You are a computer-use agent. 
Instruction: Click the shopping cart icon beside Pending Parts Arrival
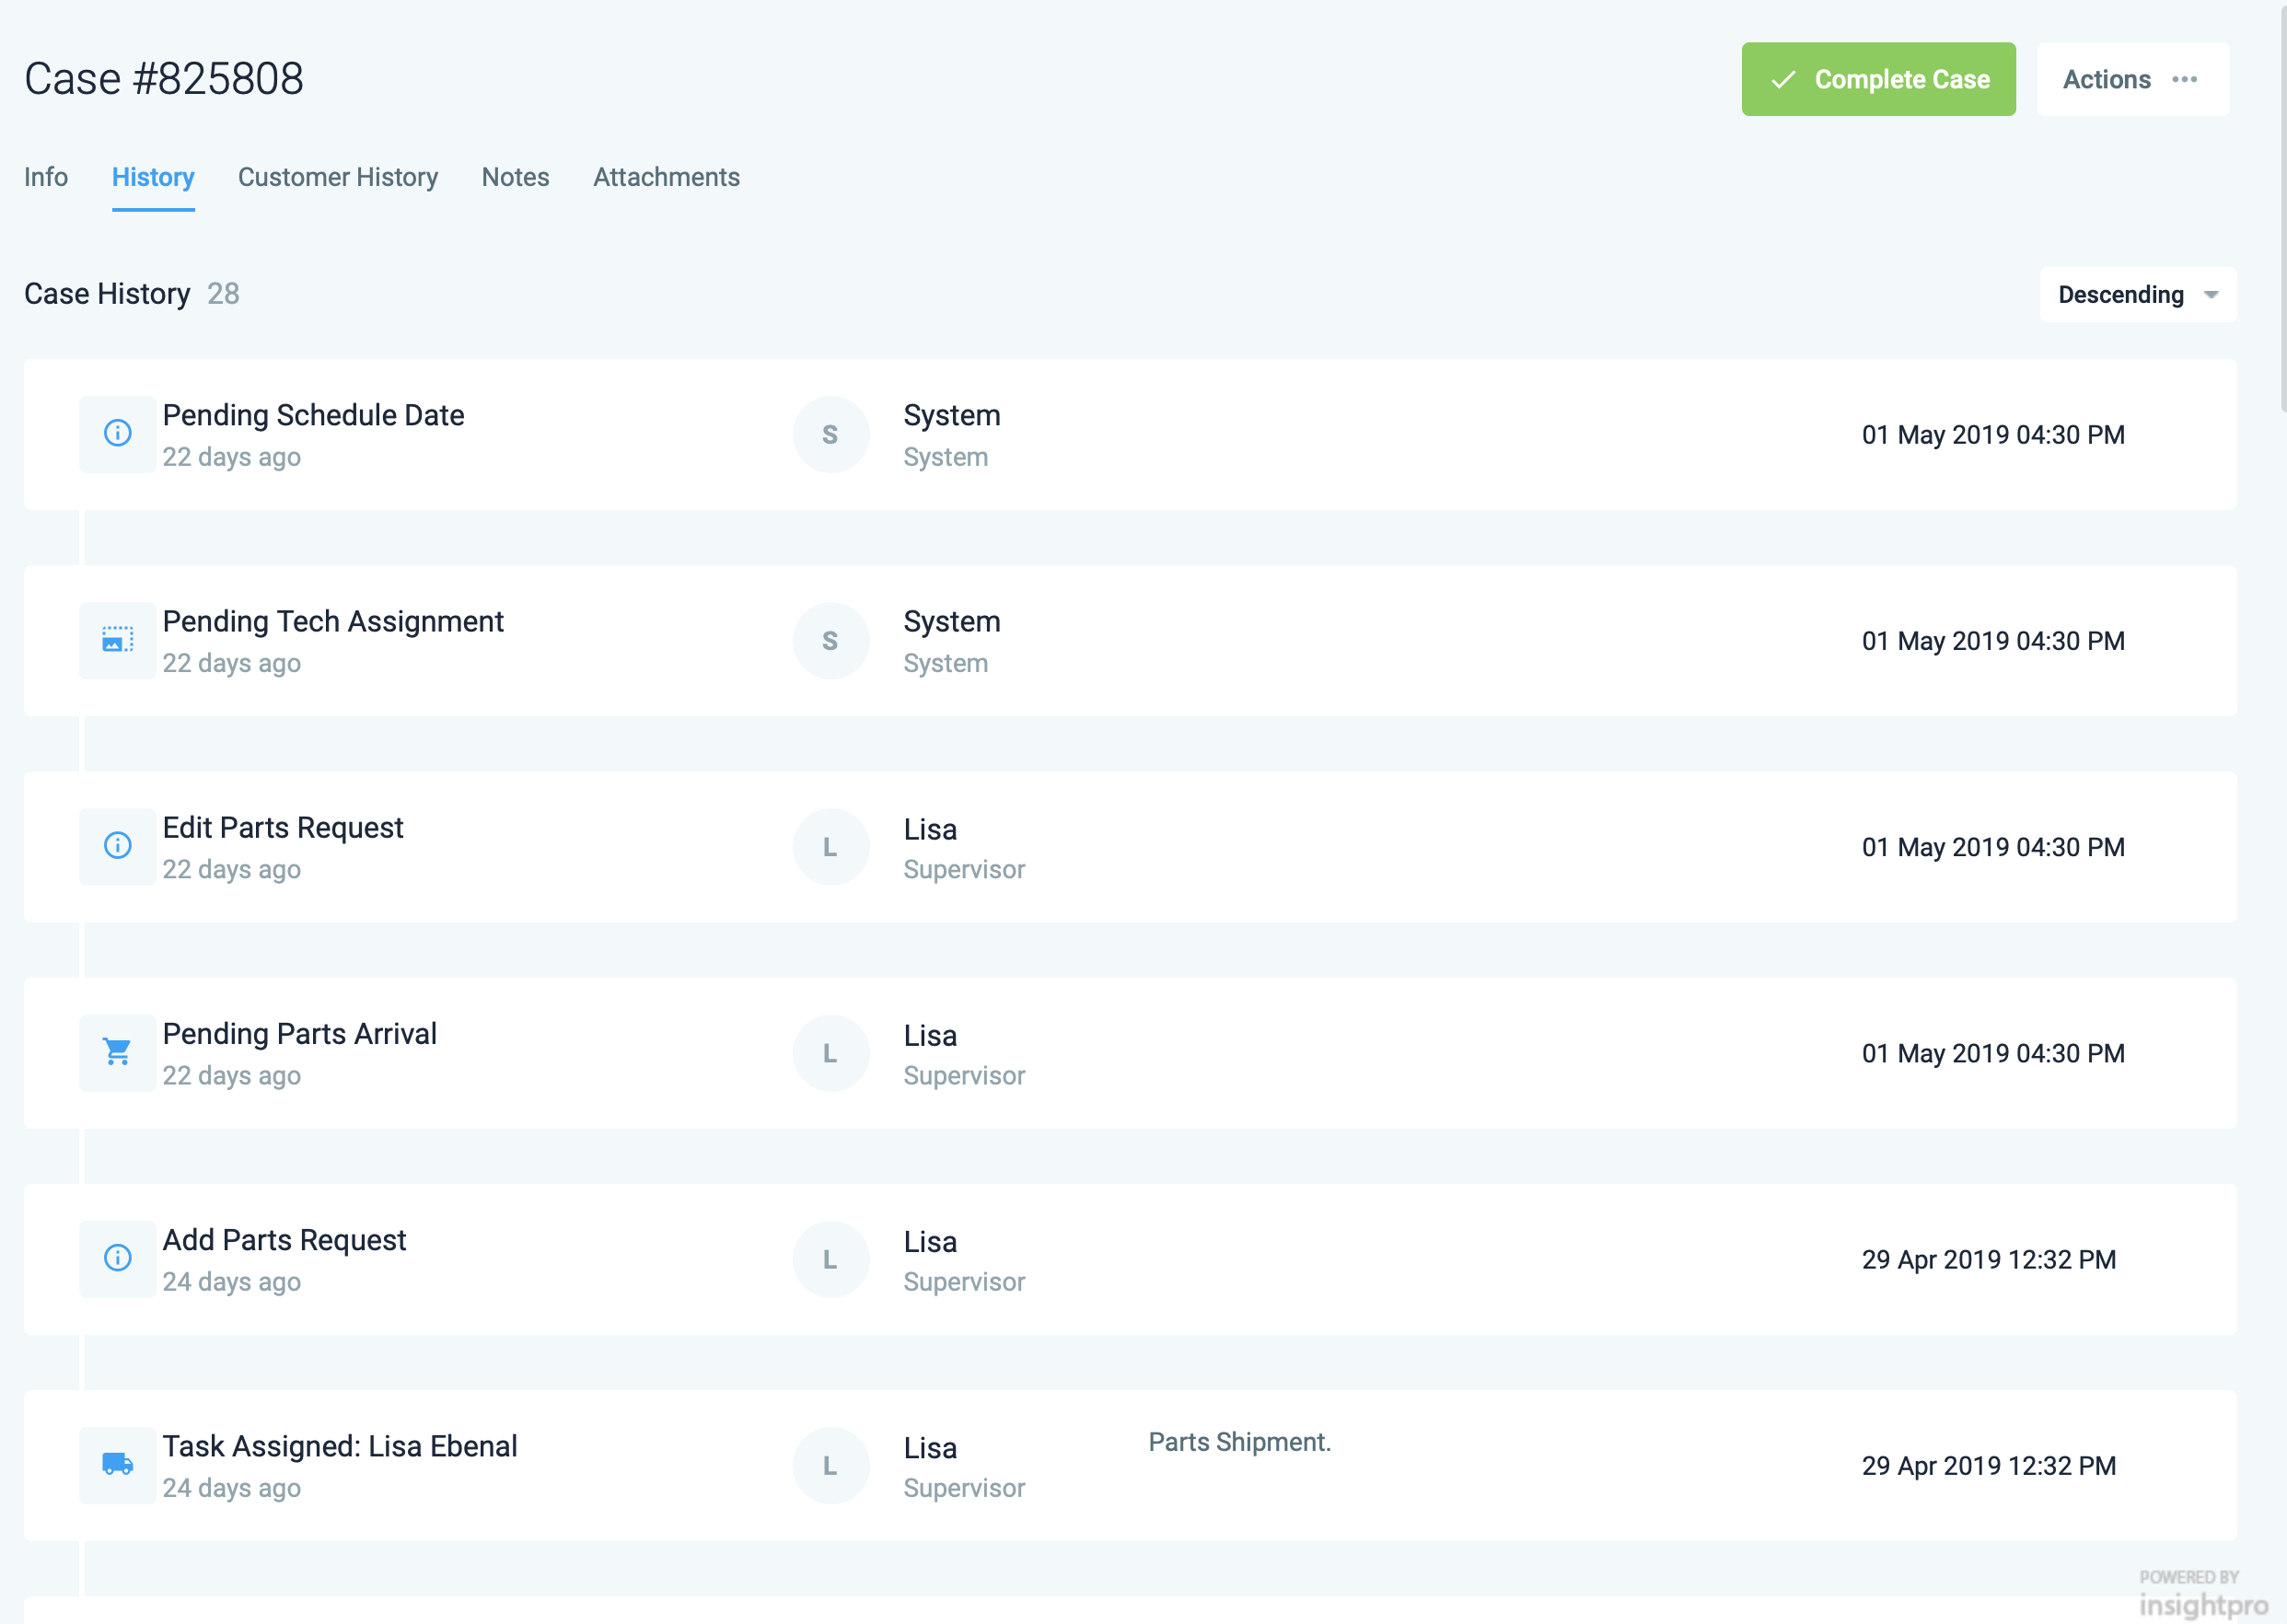(x=118, y=1052)
